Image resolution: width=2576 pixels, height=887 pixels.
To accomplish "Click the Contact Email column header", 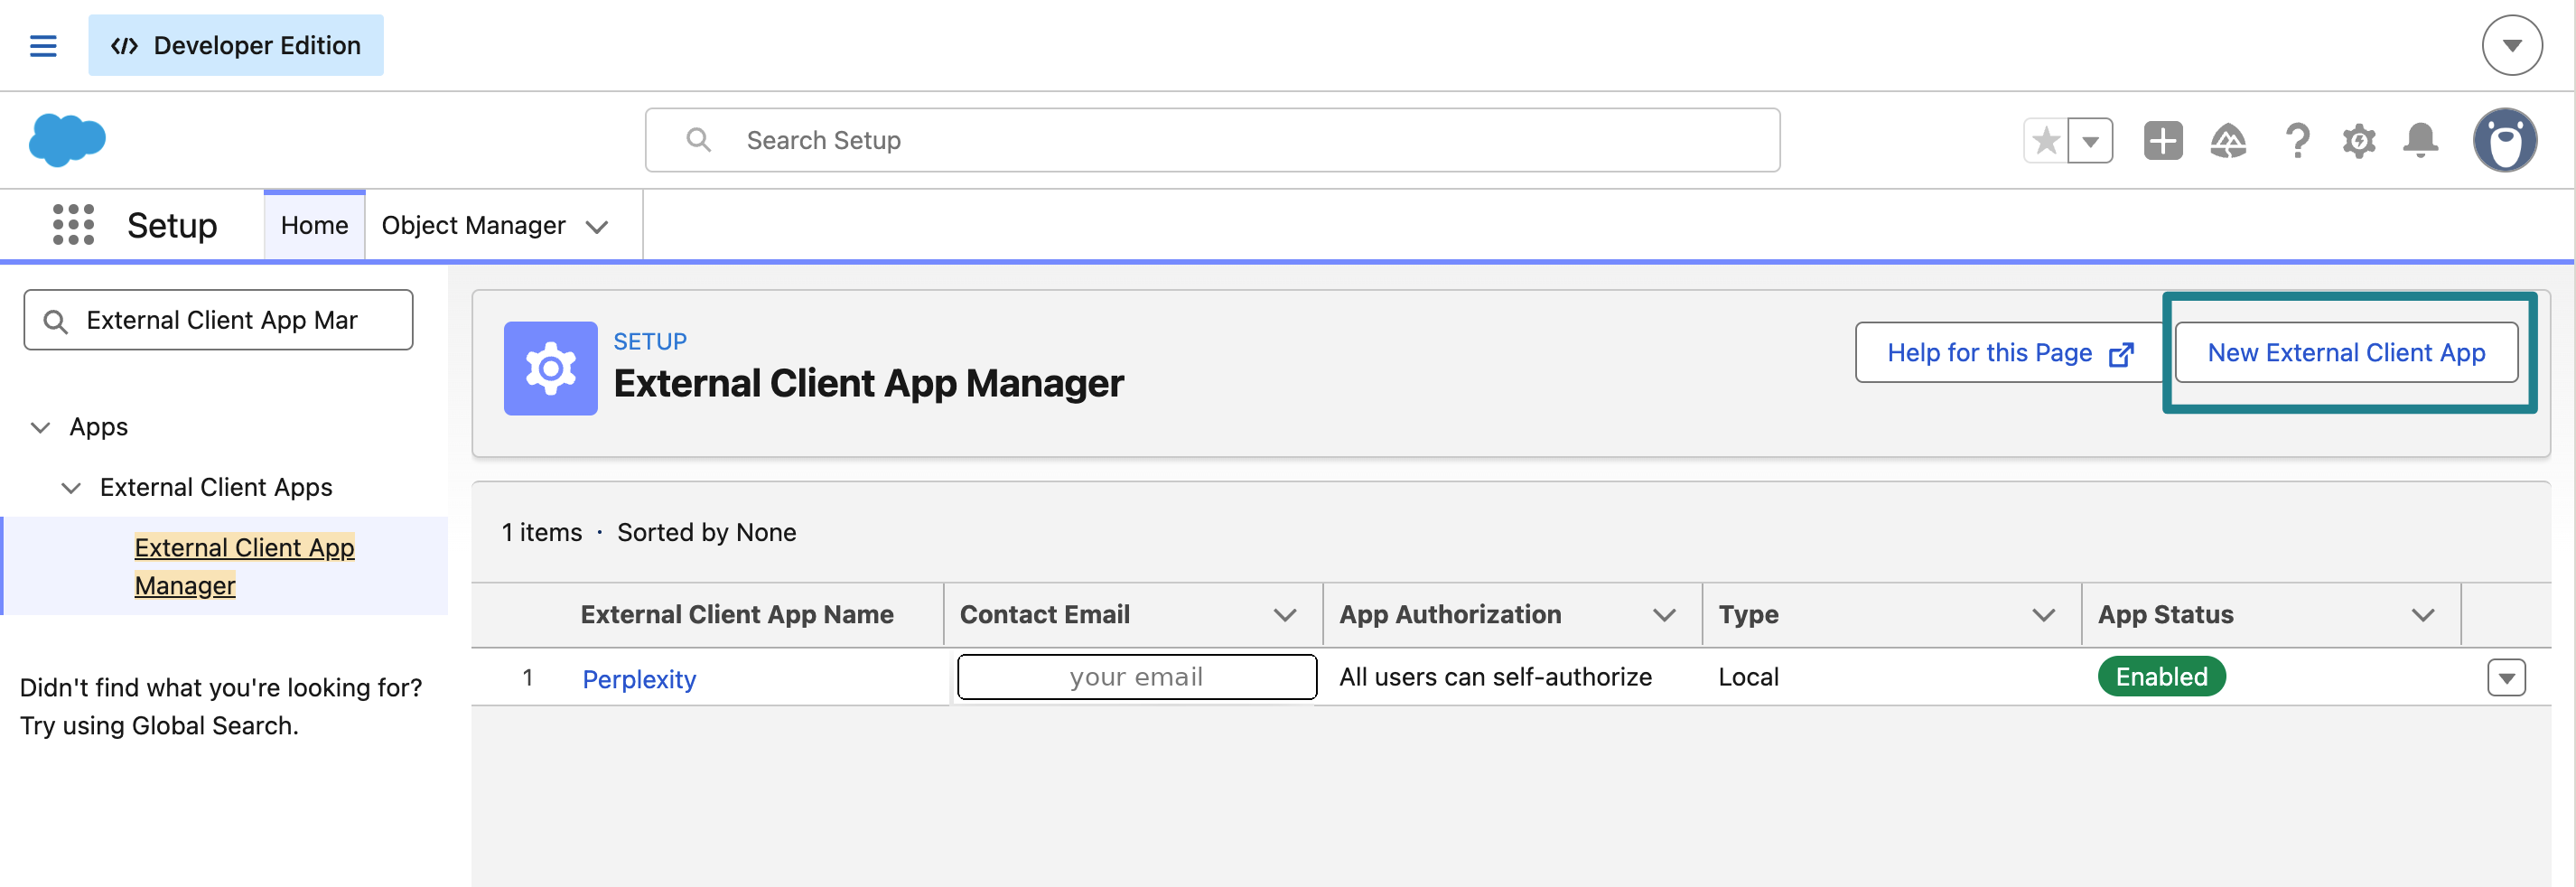I will pyautogui.click(x=1044, y=615).
